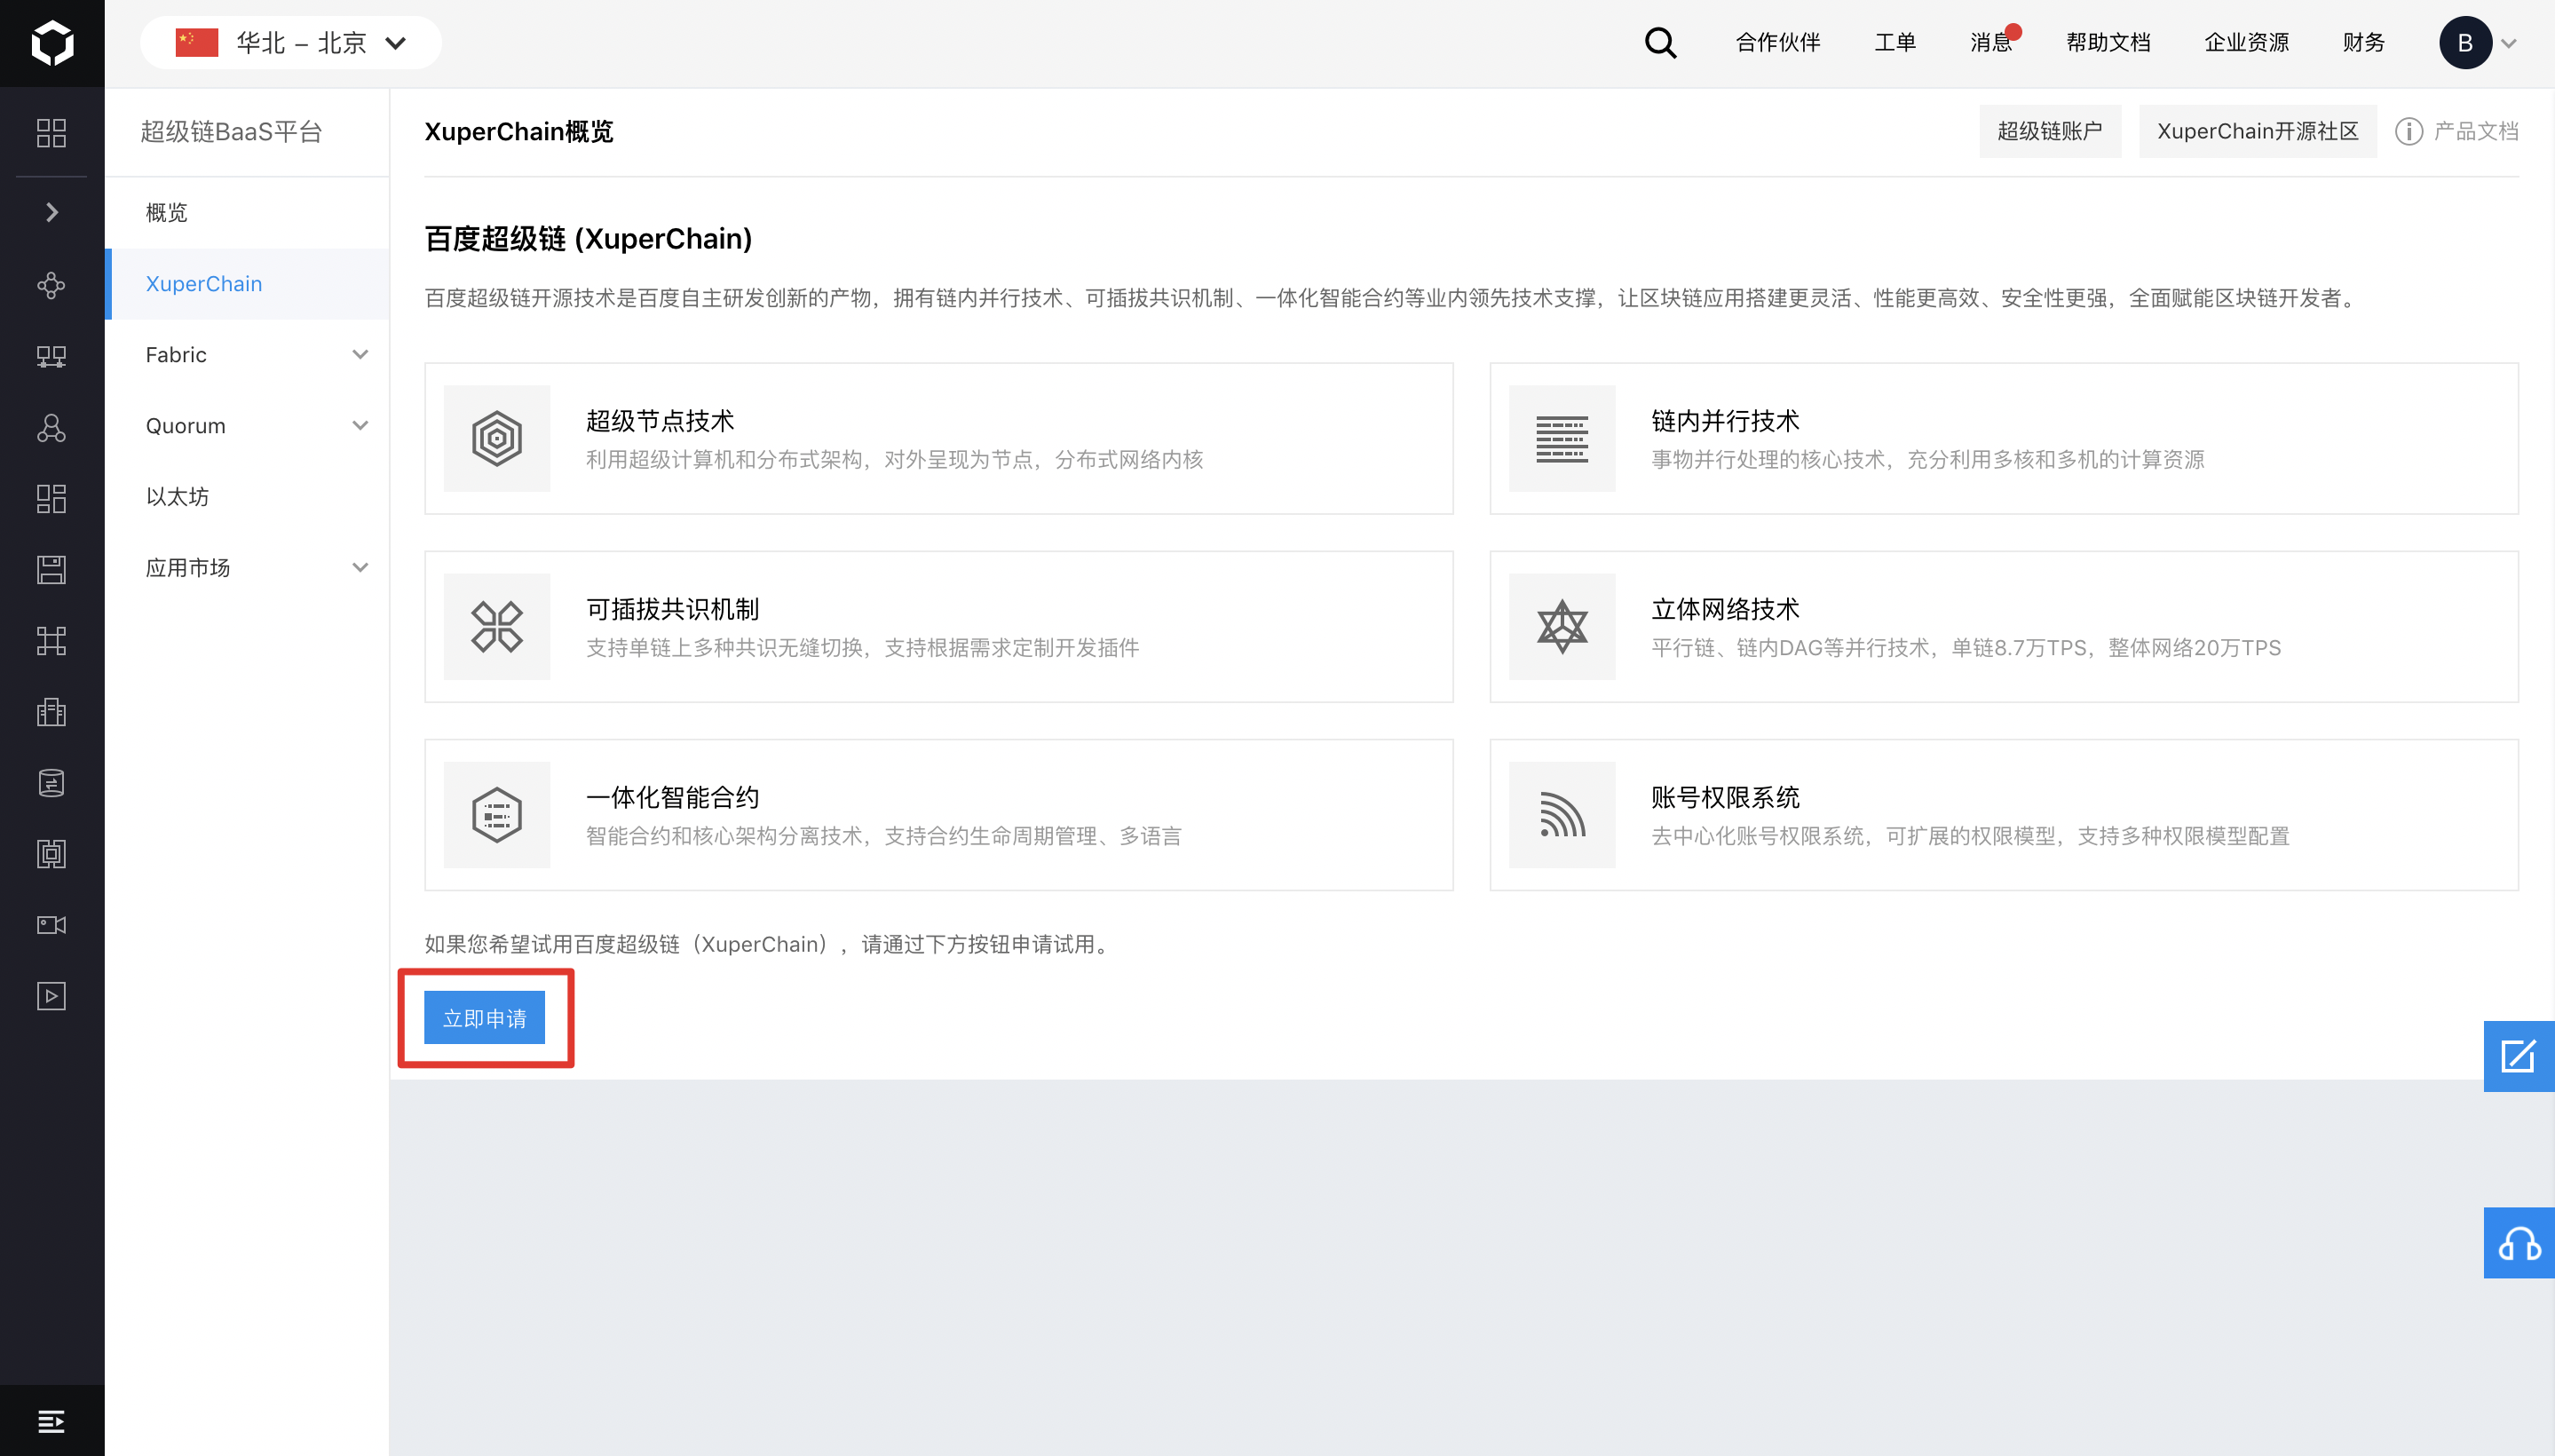Click the 百度超级链 (XuperChain) heading
Viewport: 2555px width, 1456px height.
pyautogui.click(x=588, y=239)
